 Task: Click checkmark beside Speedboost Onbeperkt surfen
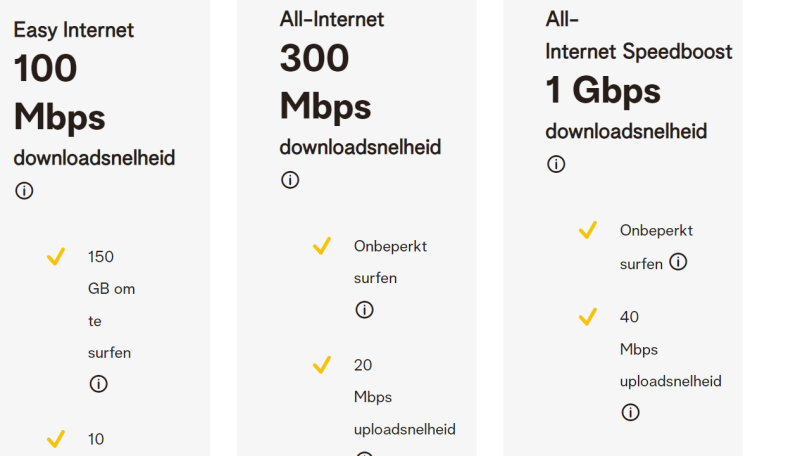click(588, 231)
